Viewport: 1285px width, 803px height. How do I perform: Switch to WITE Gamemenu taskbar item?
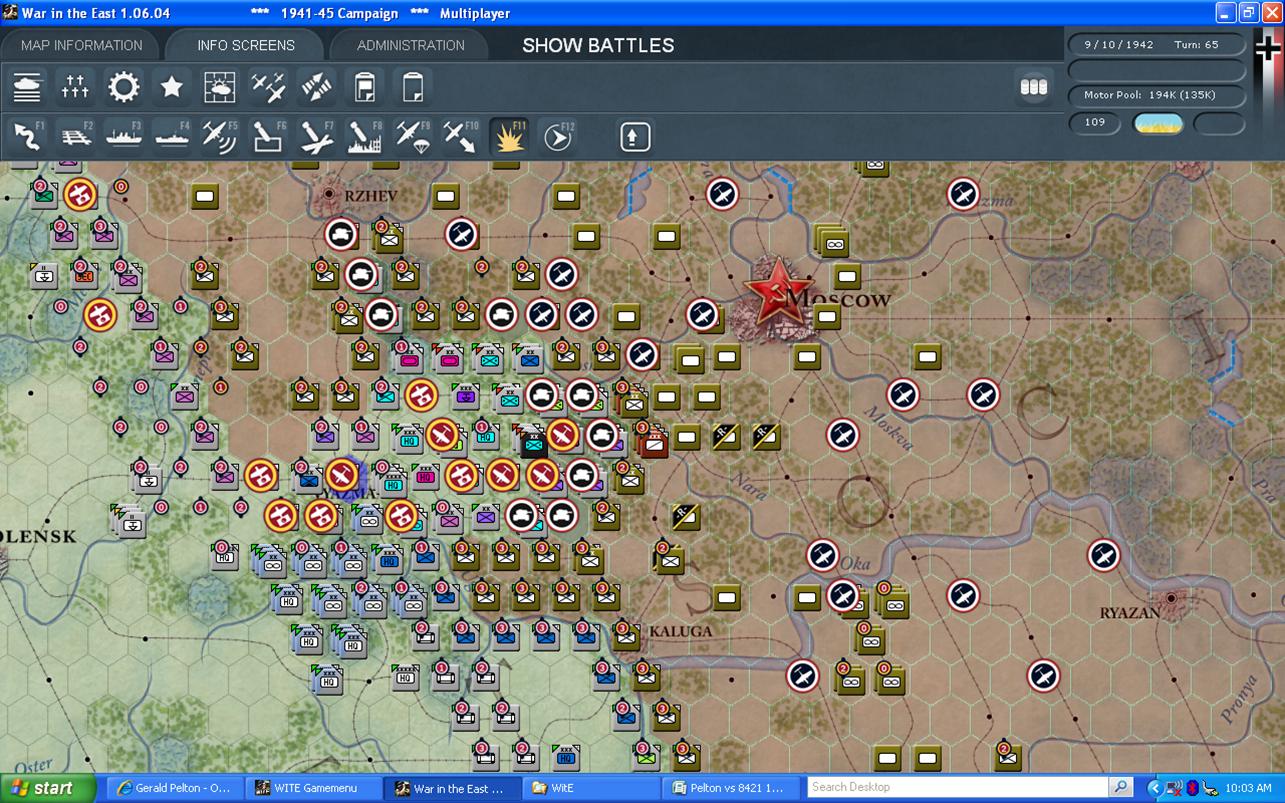pyautogui.click(x=314, y=788)
